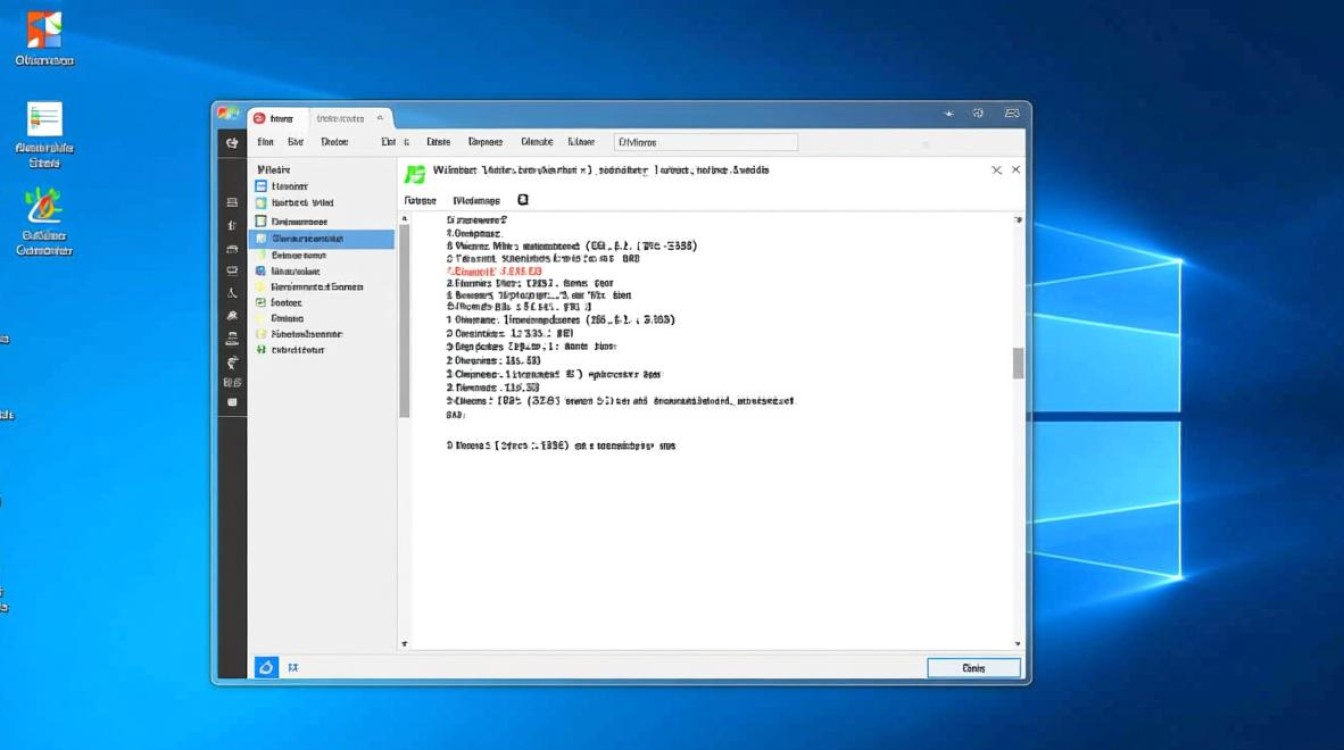Click the blue highlighted icon in the bottom-left corner
Image resolution: width=1344 pixels, height=750 pixels.
coord(265,667)
